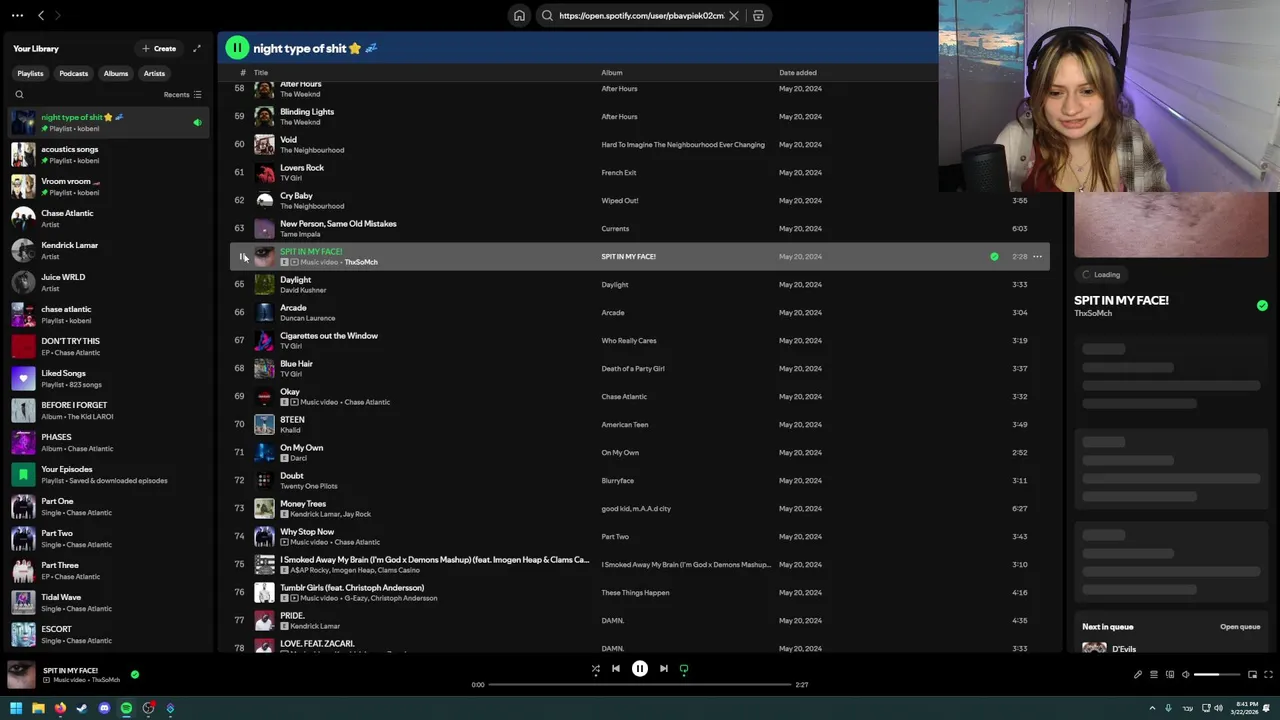Open the queue icon in player bar
Screen dimensions: 1280x720
(1154, 674)
